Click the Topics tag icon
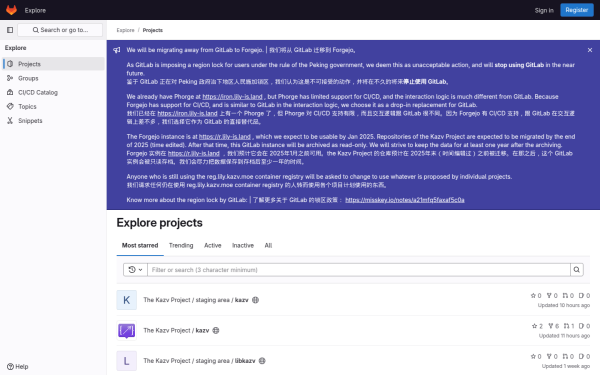Image resolution: width=600 pixels, height=375 pixels. (10, 106)
